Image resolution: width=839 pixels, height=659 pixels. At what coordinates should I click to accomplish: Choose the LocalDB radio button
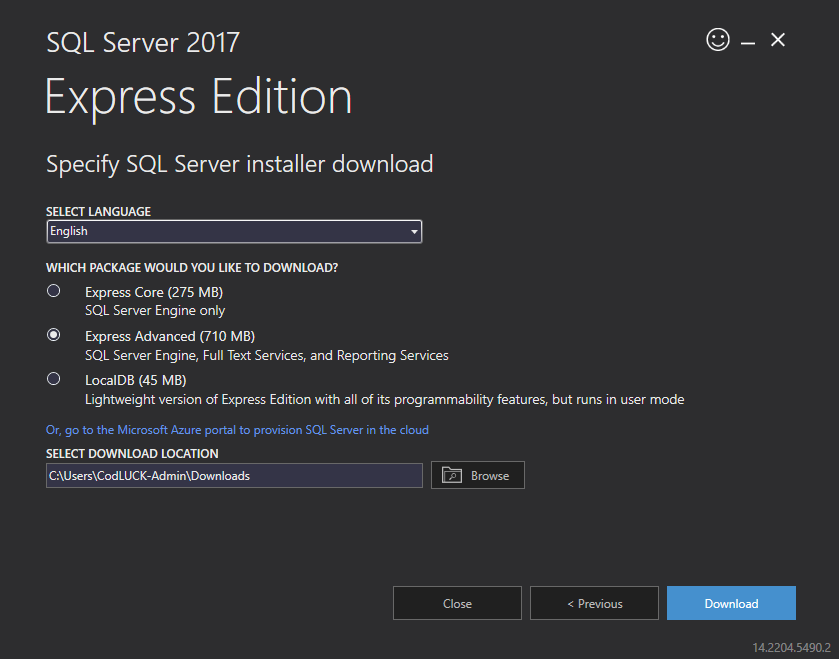[x=54, y=379]
